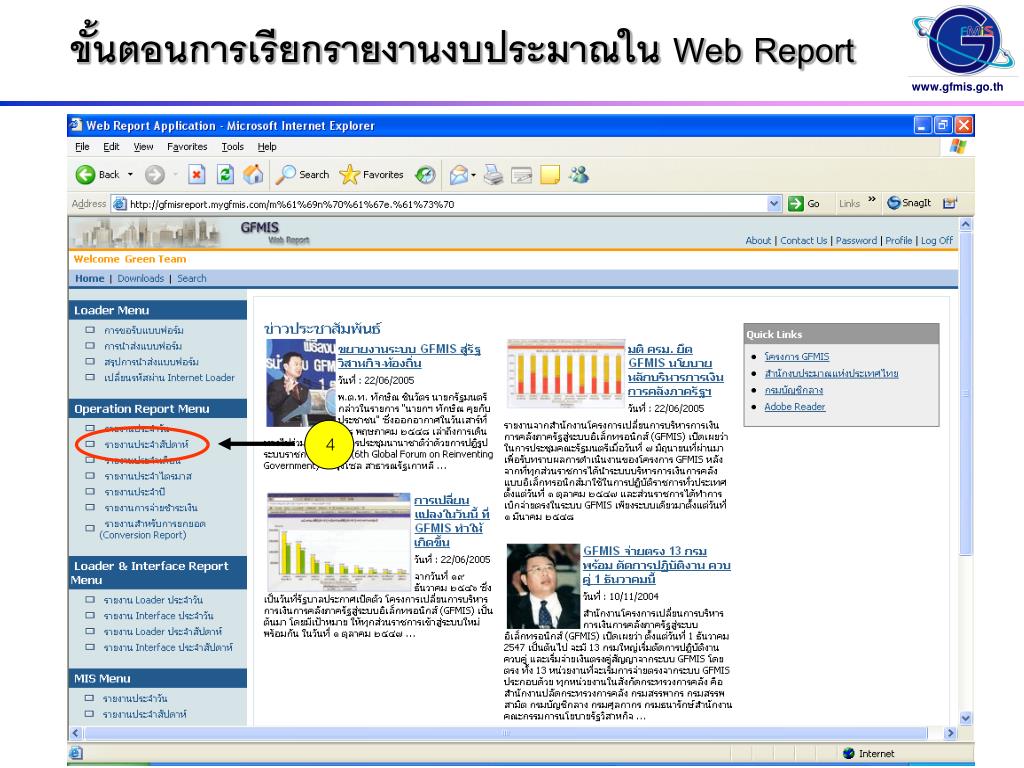
Task: Click the Messenger people toolbar icon
Action: click(x=579, y=174)
